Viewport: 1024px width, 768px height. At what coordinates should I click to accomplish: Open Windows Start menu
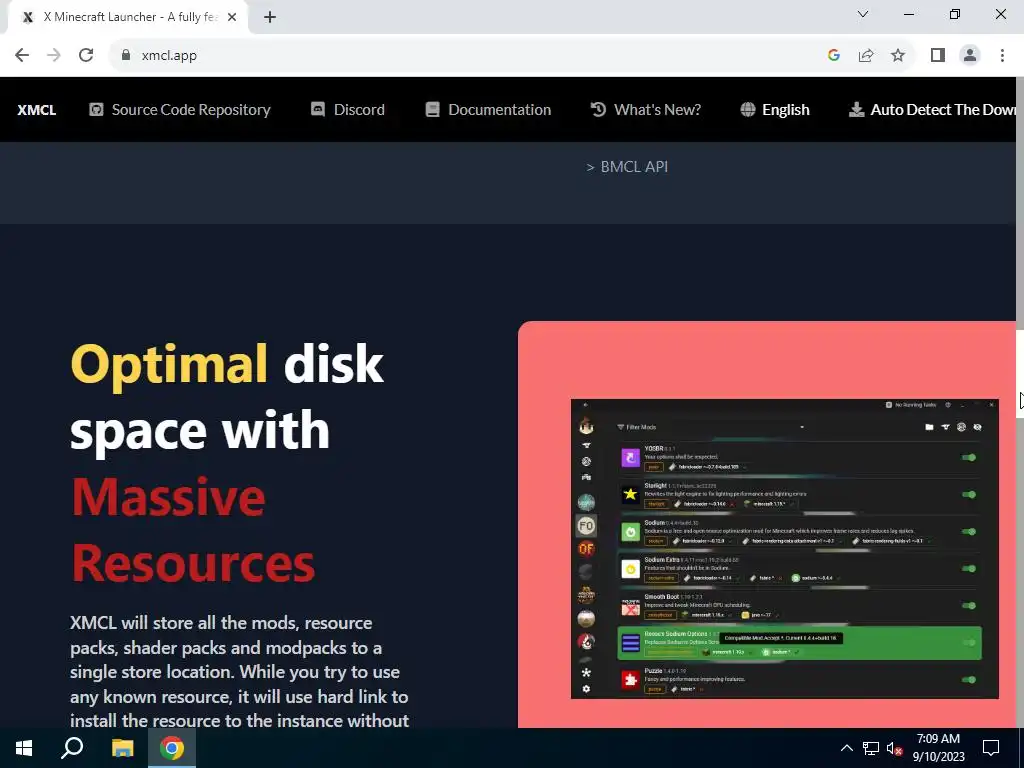pos(24,748)
